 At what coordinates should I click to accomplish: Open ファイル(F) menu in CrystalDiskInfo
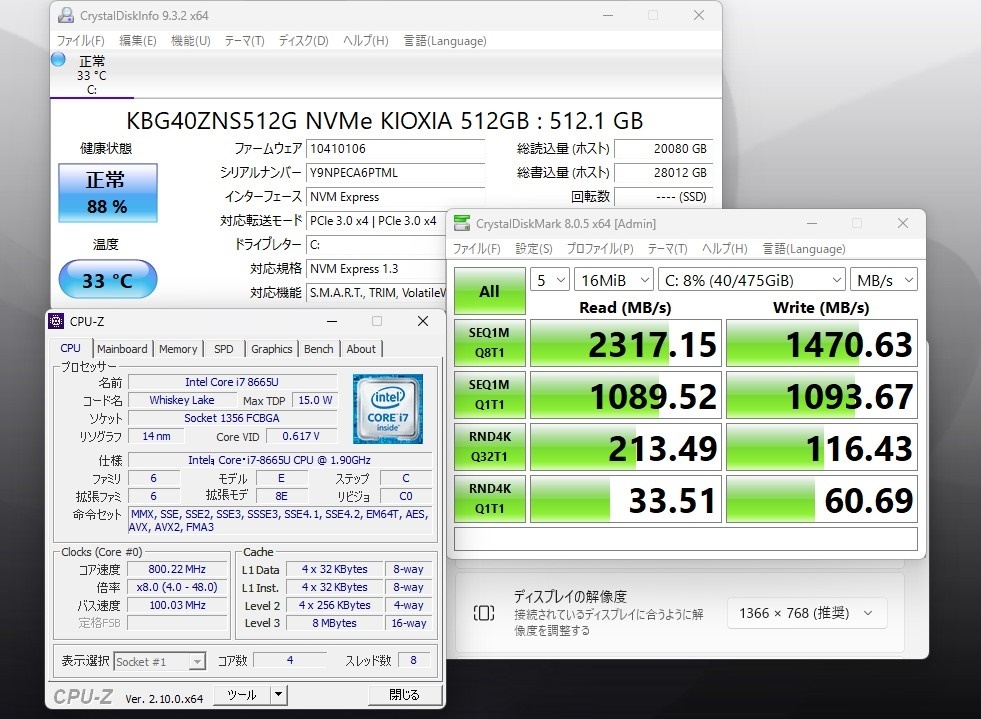[x=80, y=41]
